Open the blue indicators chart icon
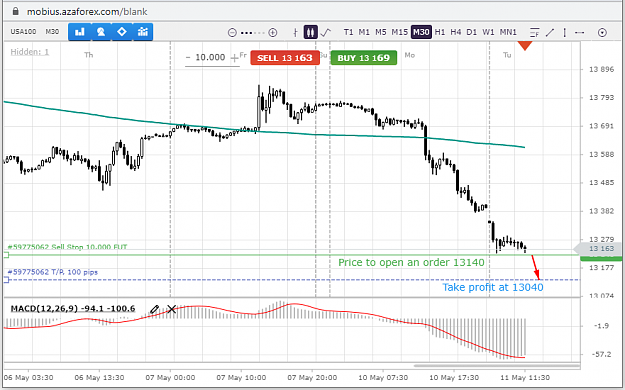 tap(143, 32)
